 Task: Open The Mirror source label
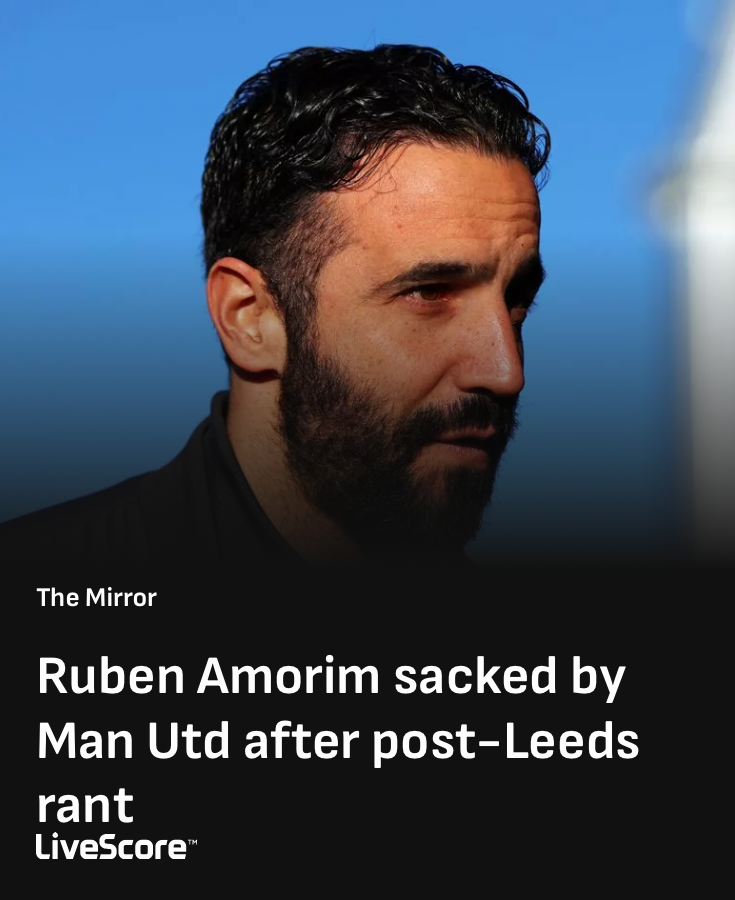click(96, 598)
